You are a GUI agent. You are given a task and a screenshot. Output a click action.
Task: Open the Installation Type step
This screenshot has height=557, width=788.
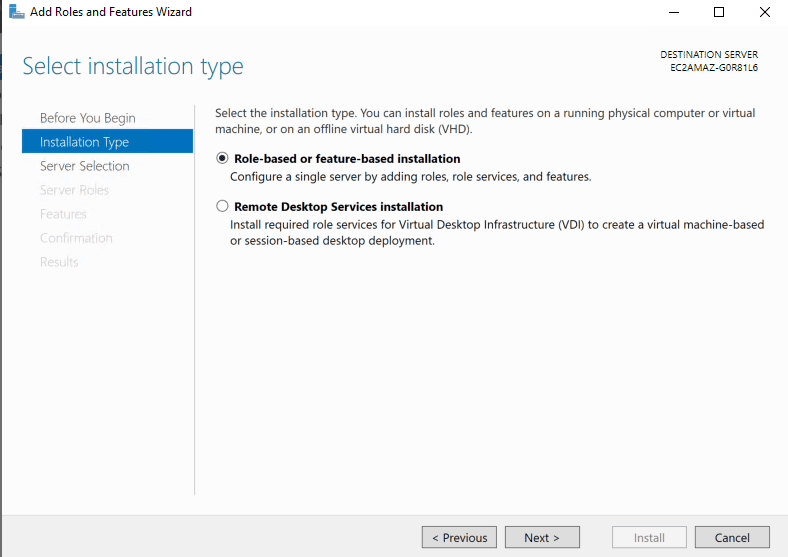click(108, 141)
